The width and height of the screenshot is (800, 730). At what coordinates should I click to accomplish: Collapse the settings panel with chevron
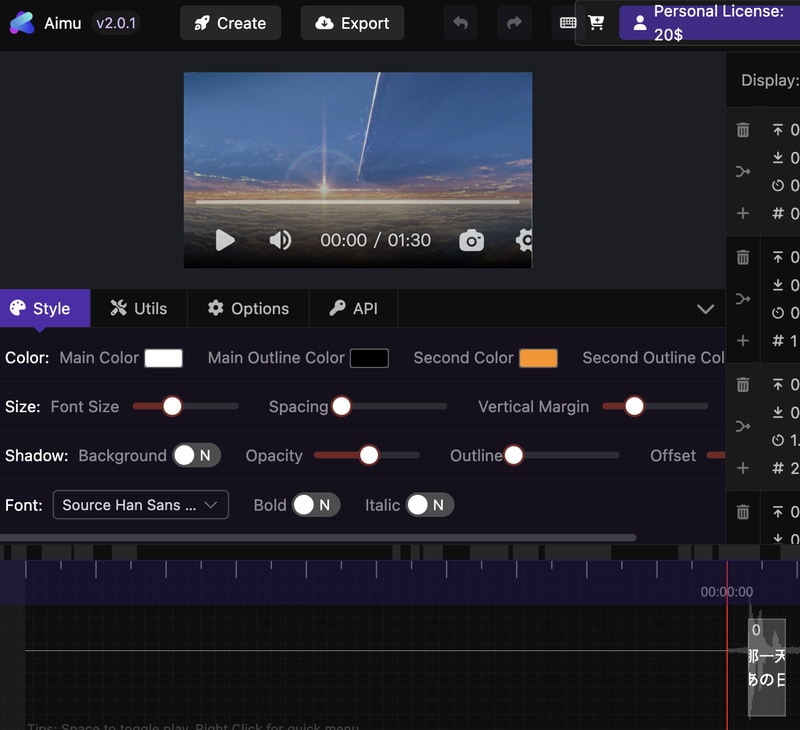(x=705, y=309)
